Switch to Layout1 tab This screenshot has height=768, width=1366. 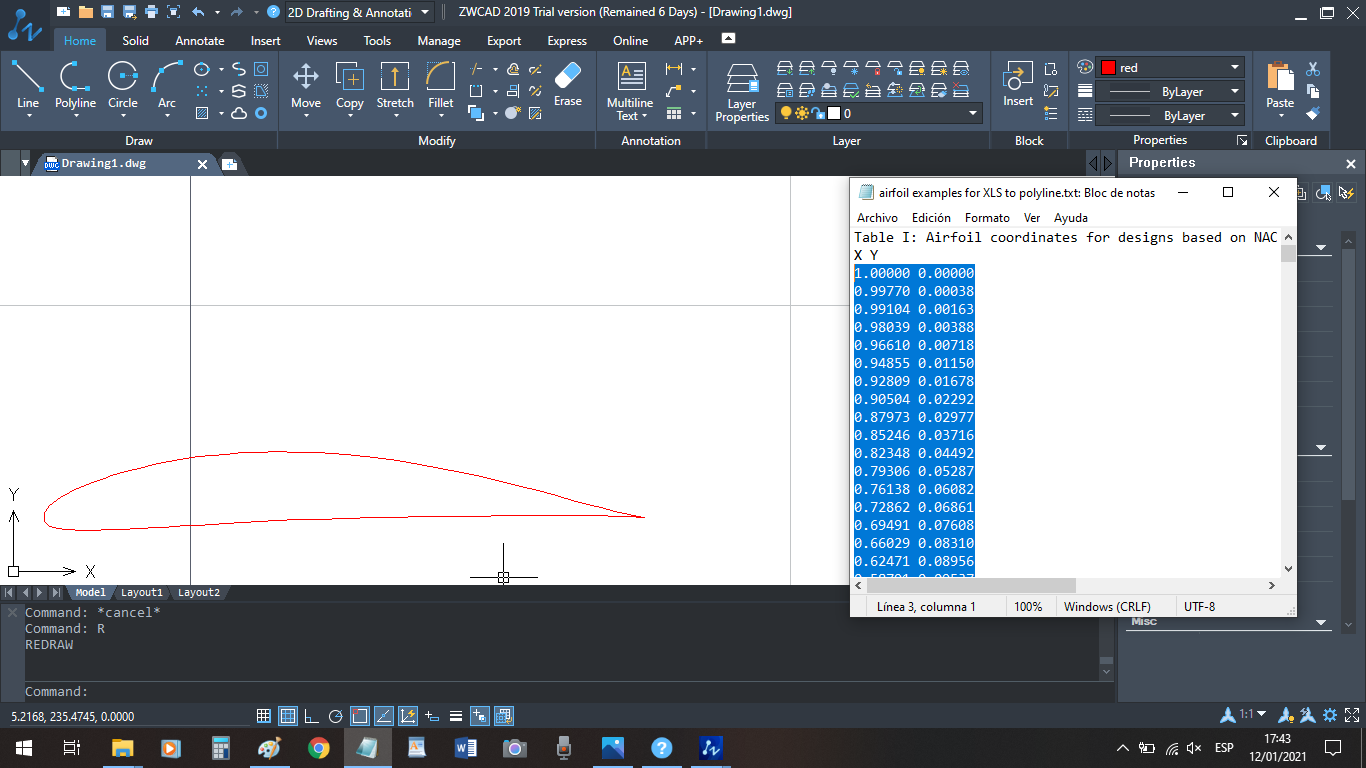click(x=142, y=593)
